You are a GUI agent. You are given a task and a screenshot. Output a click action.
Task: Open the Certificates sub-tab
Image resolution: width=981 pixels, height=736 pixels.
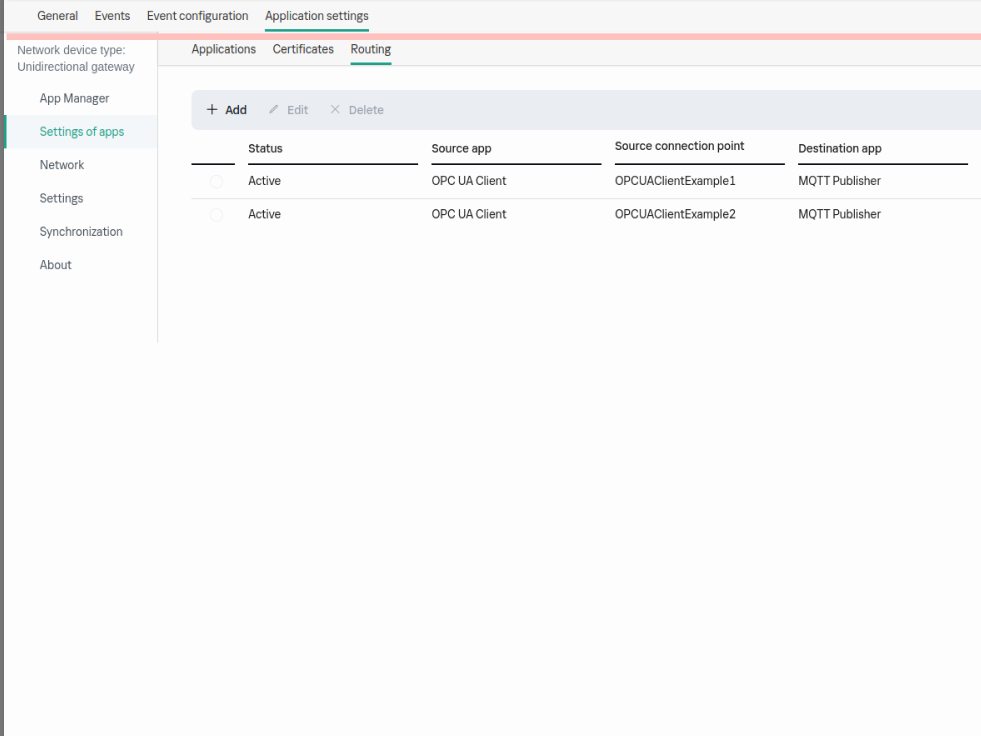click(303, 49)
